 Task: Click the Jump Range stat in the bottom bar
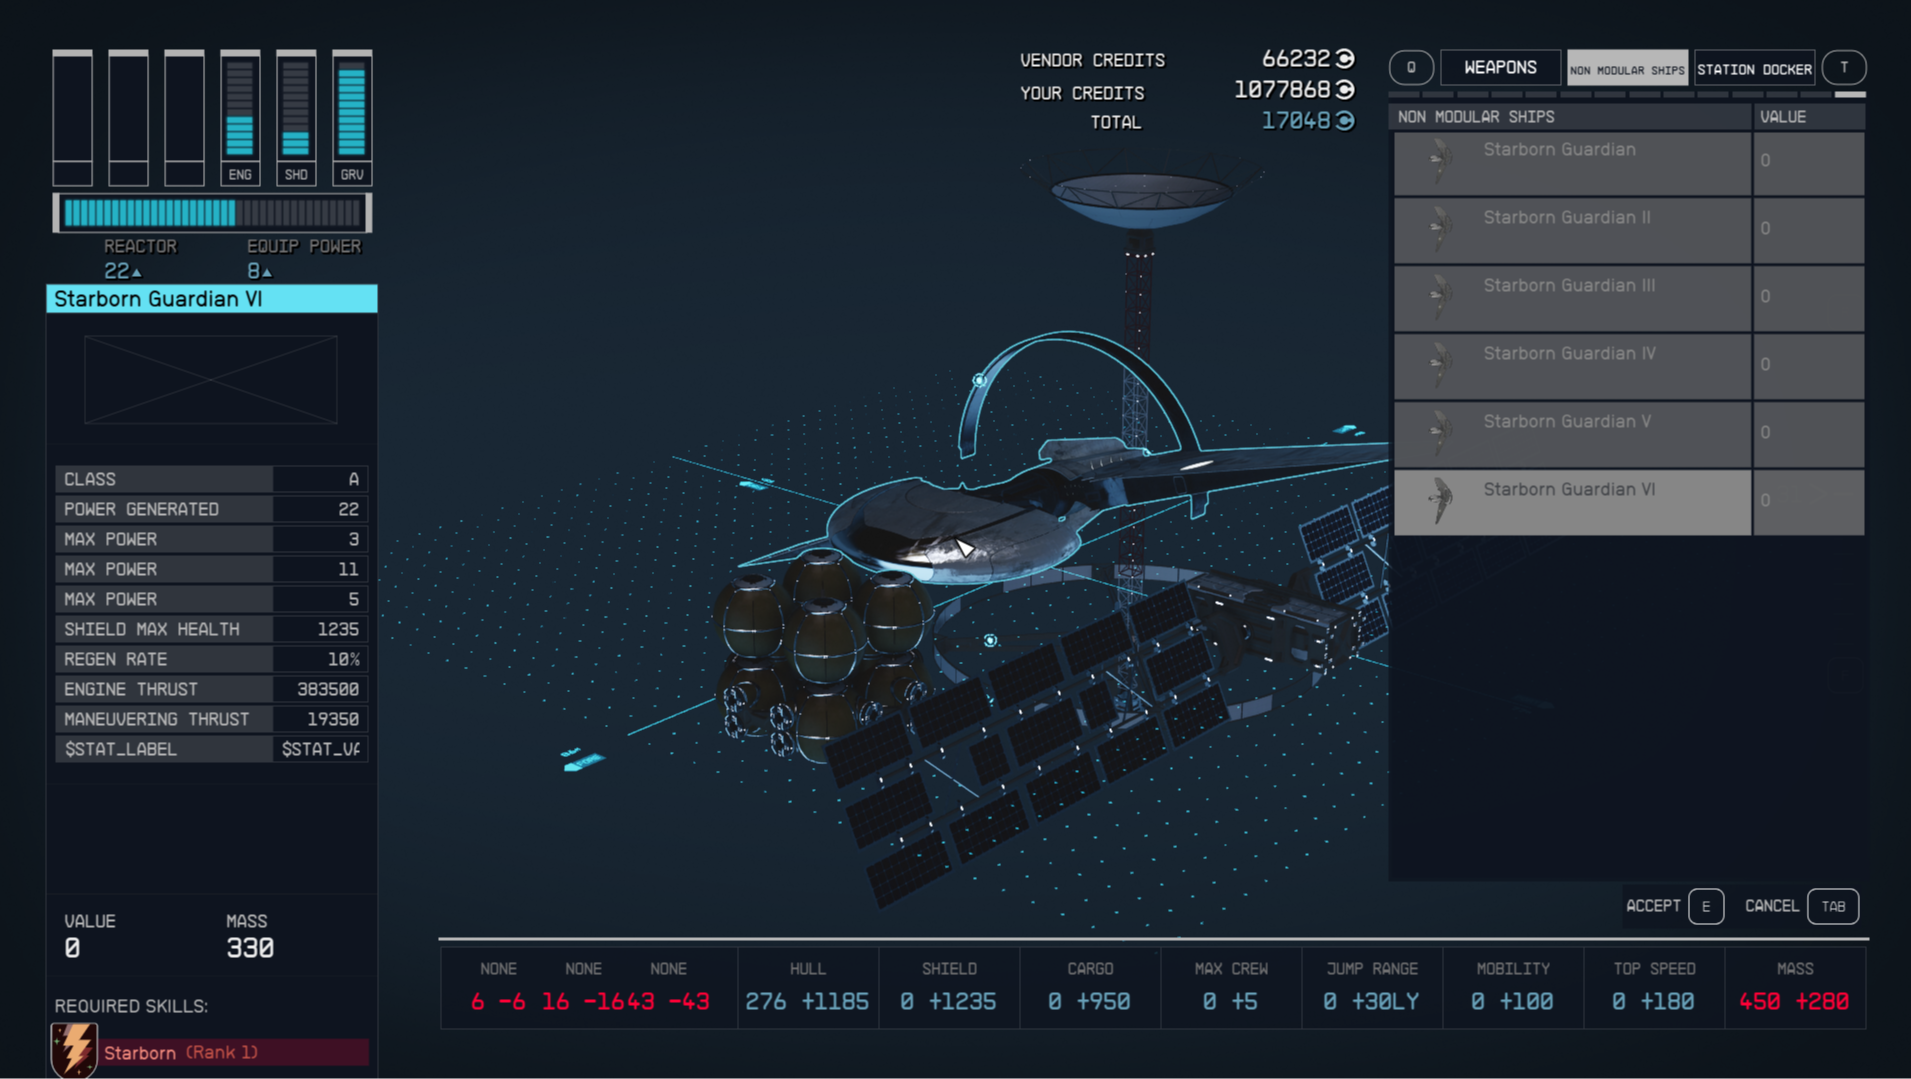pos(1372,987)
